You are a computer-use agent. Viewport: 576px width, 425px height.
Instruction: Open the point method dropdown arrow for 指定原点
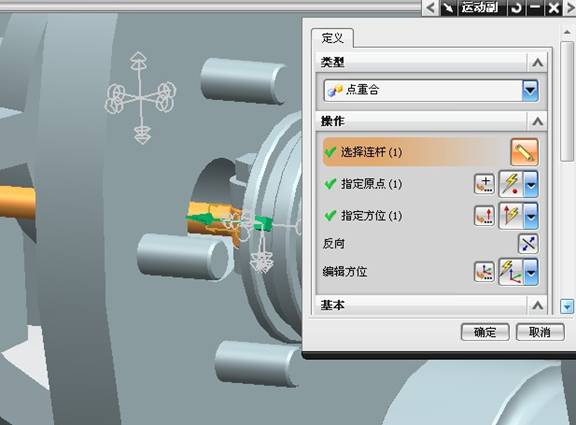click(531, 184)
